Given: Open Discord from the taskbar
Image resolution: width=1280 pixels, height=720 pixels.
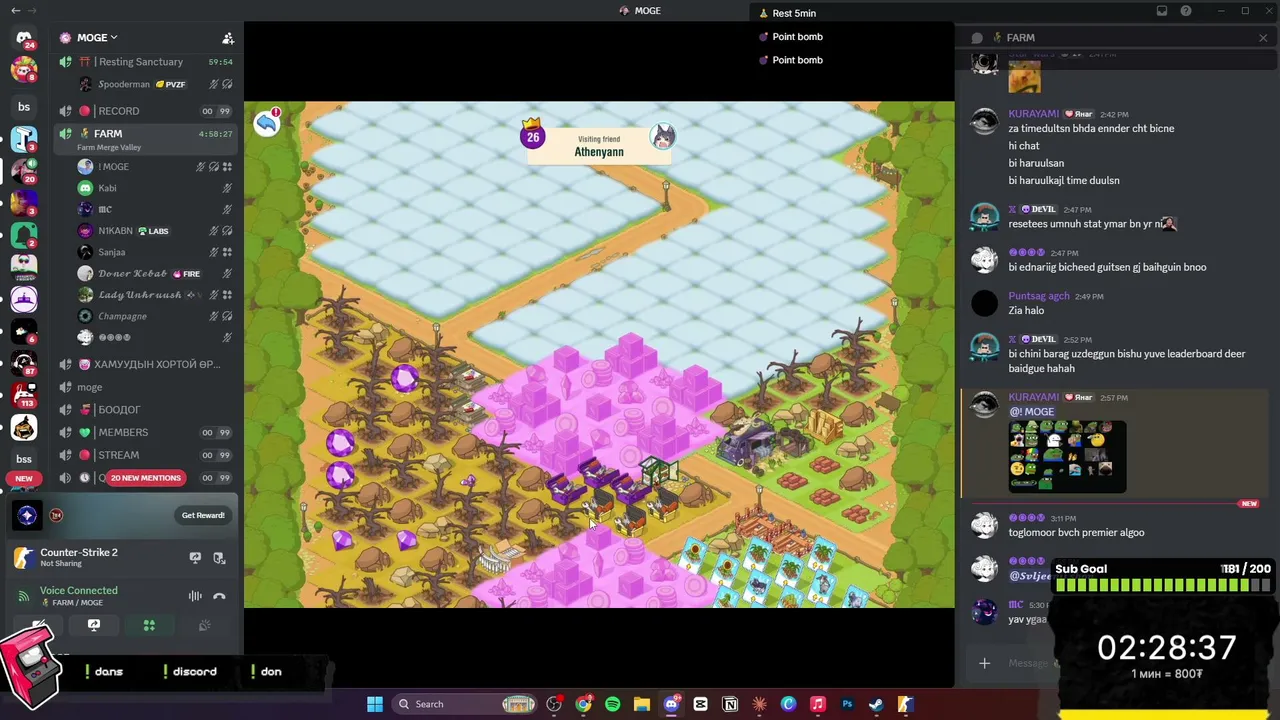Looking at the screenshot, I should coord(671,704).
